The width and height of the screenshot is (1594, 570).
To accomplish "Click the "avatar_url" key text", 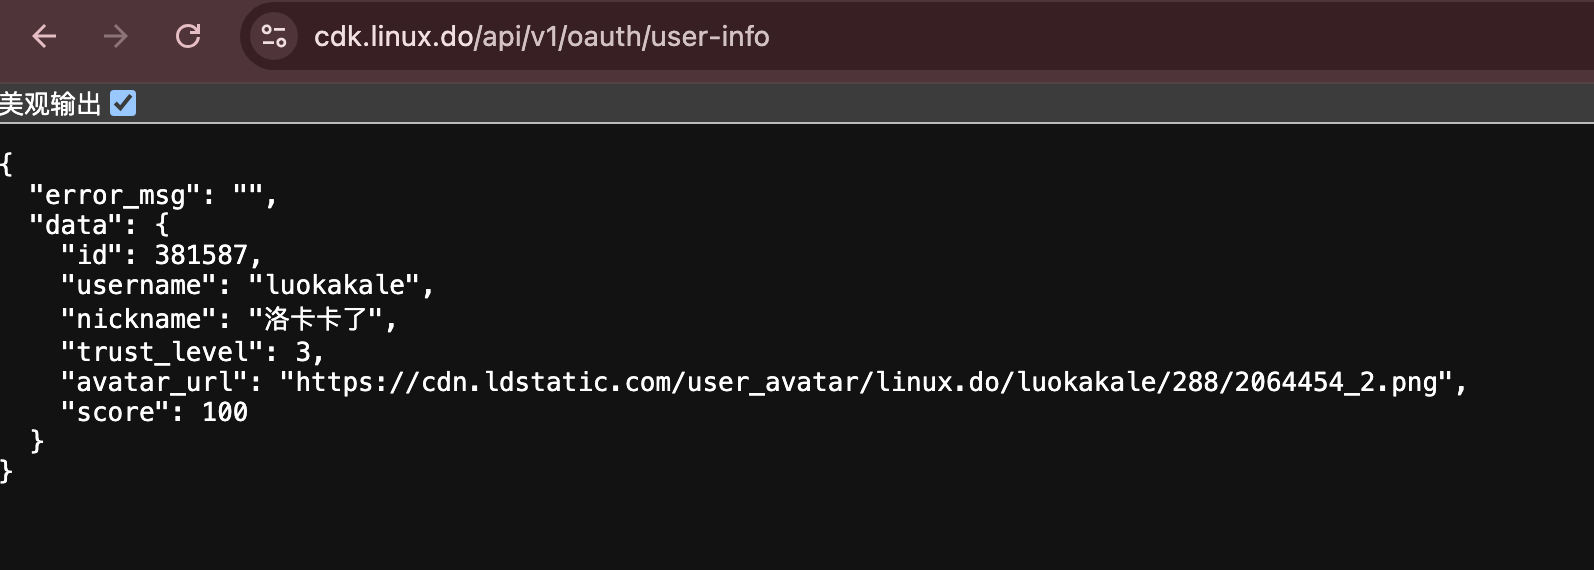I will [154, 382].
